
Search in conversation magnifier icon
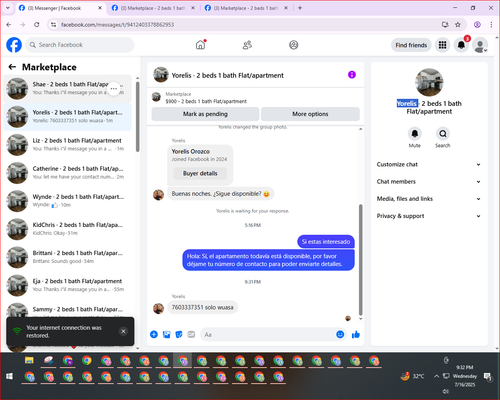(x=443, y=134)
